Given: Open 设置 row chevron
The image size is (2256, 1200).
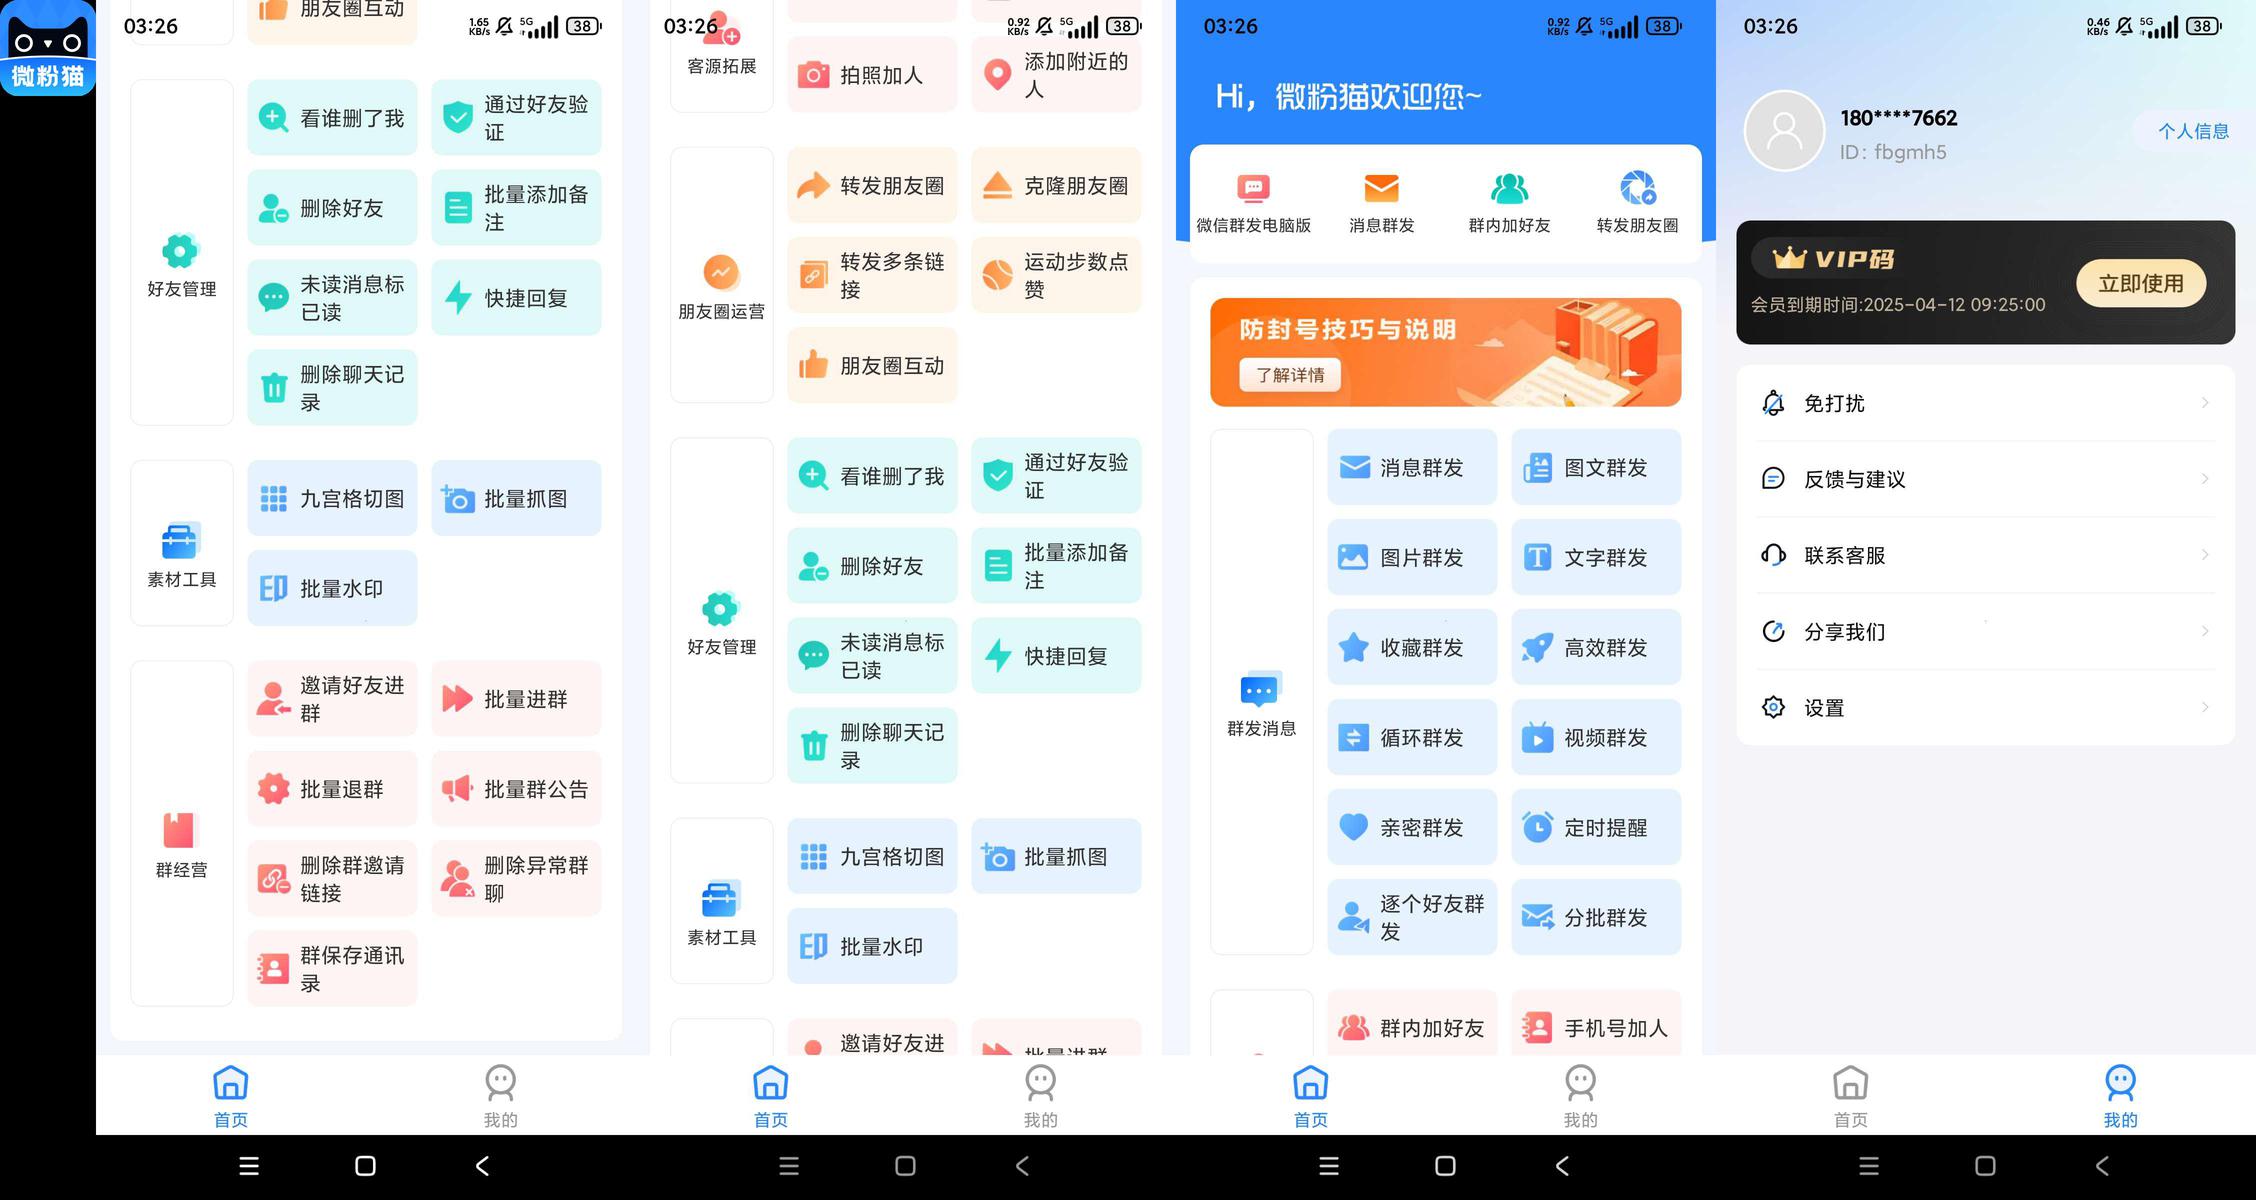Looking at the screenshot, I should (x=2204, y=708).
